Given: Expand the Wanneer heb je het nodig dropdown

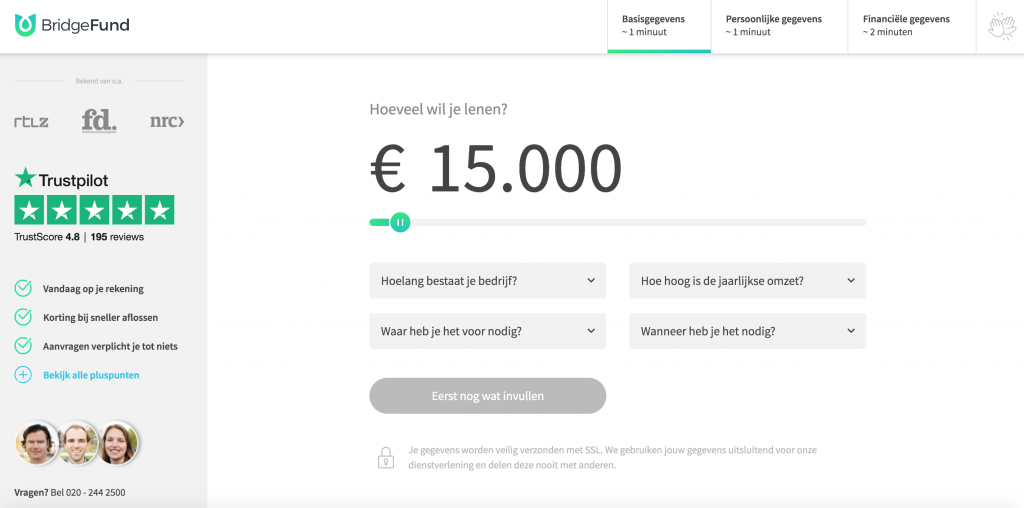Looking at the screenshot, I should click(748, 331).
